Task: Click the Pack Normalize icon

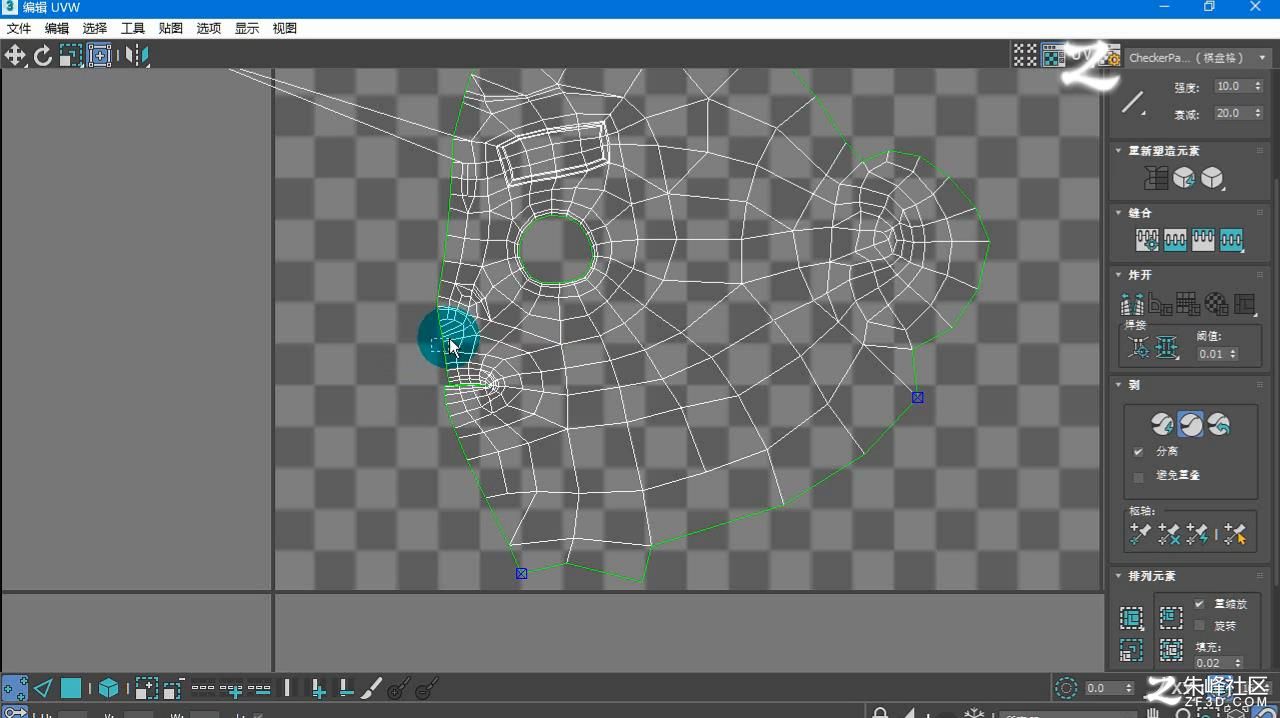Action: pyautogui.click(x=1171, y=650)
